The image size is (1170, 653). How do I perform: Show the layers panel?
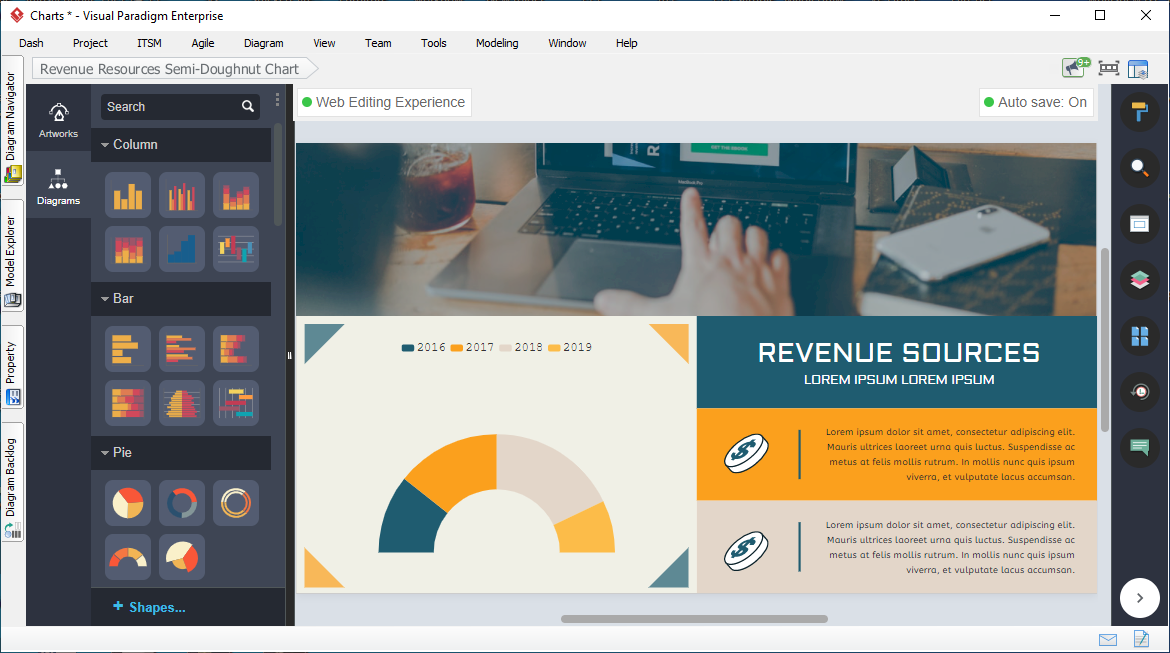click(x=1139, y=280)
